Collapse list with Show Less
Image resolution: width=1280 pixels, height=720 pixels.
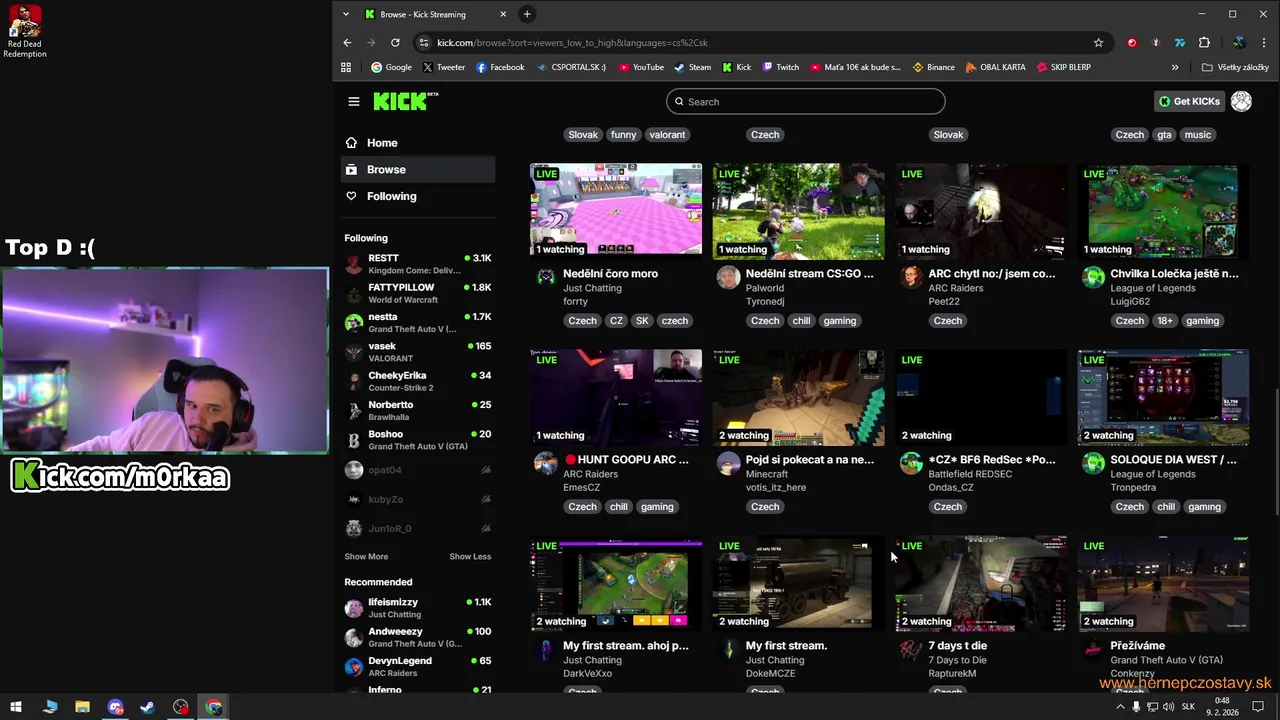470,556
